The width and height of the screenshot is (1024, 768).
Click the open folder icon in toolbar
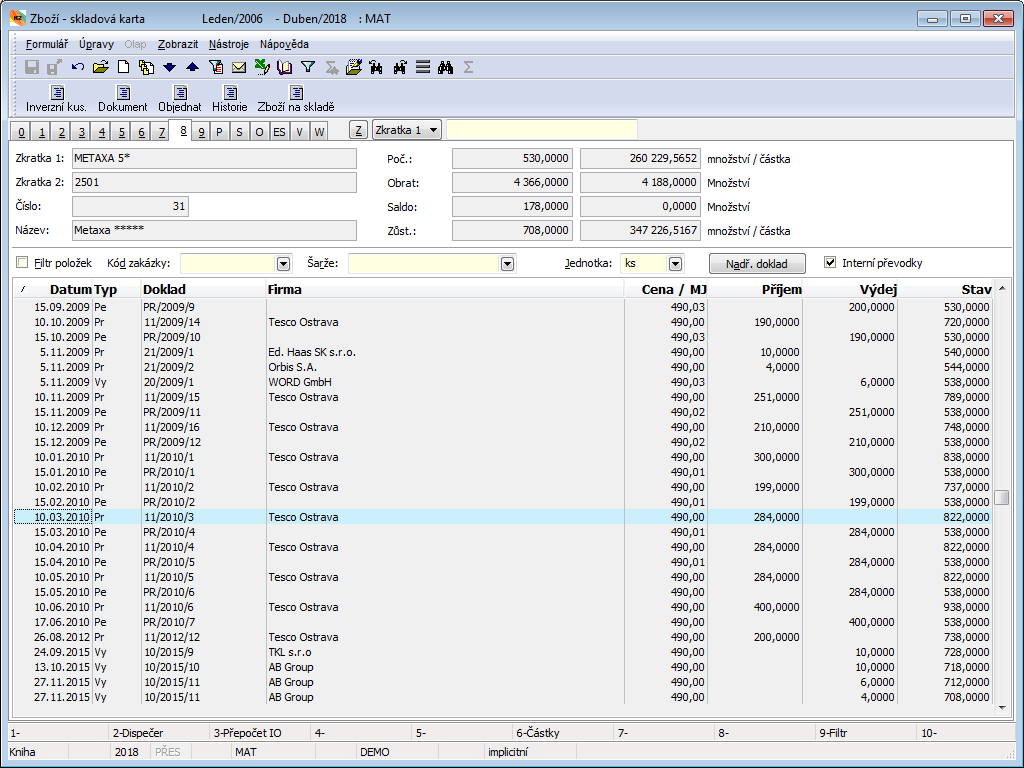coord(100,68)
